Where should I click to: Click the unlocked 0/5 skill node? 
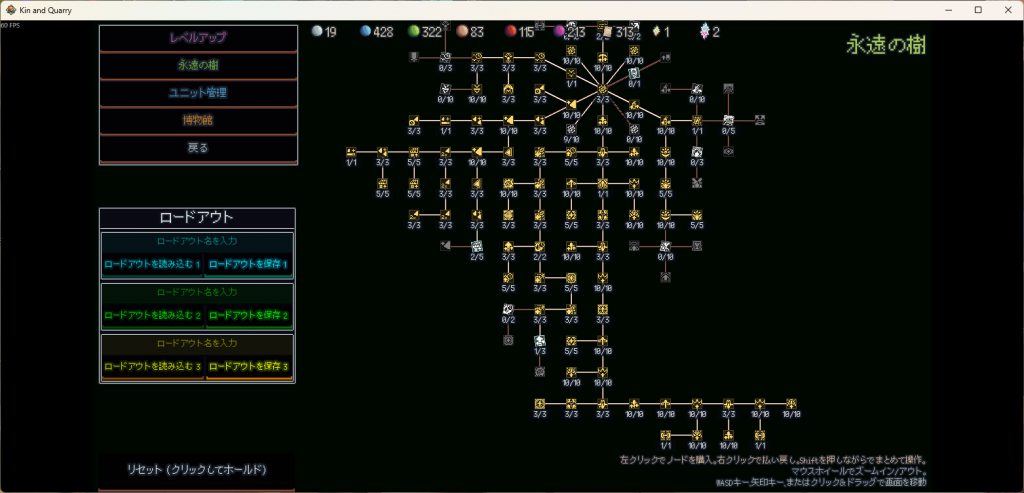[729, 120]
